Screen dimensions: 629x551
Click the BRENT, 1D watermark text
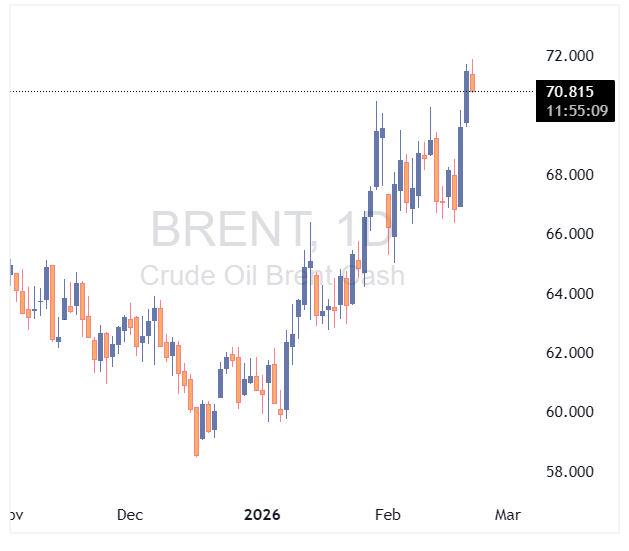(271, 231)
